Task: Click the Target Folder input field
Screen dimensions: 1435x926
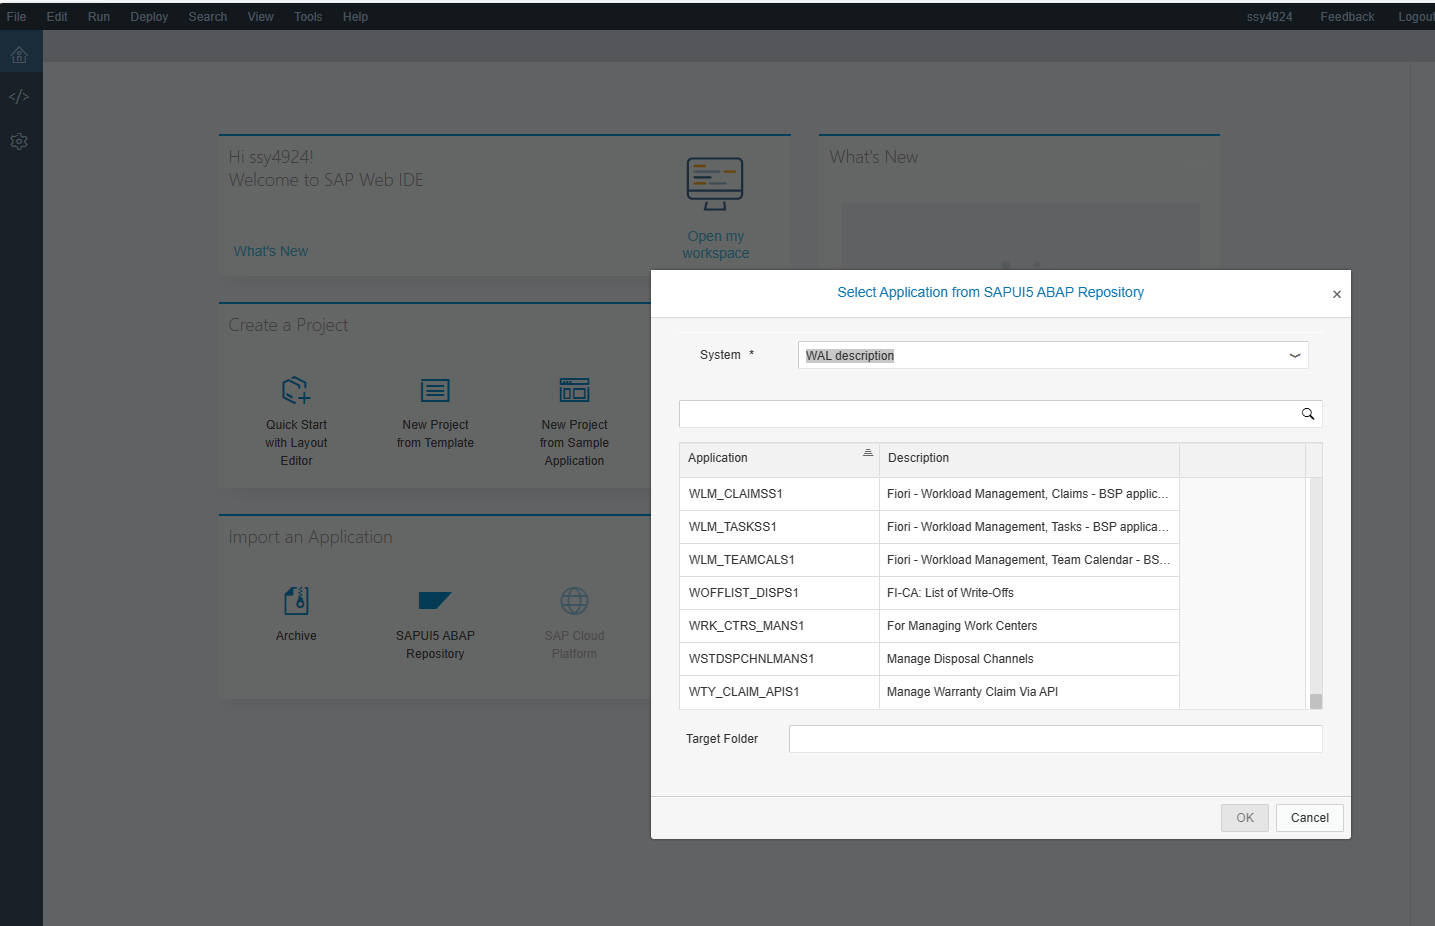Action: coord(1056,739)
